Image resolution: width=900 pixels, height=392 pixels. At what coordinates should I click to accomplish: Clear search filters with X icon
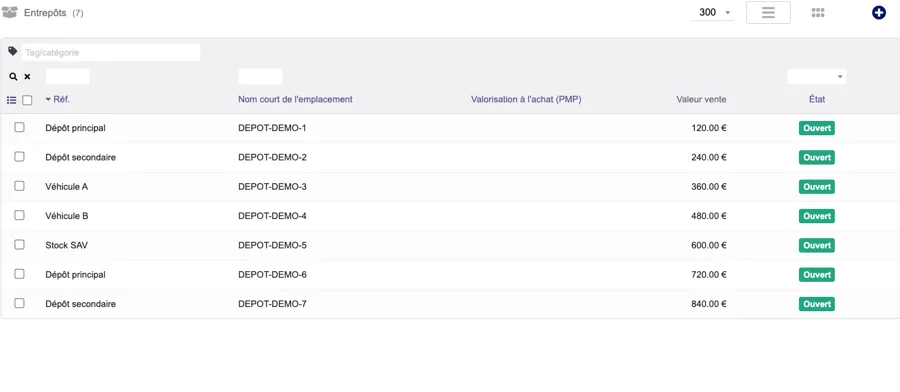coord(27,76)
